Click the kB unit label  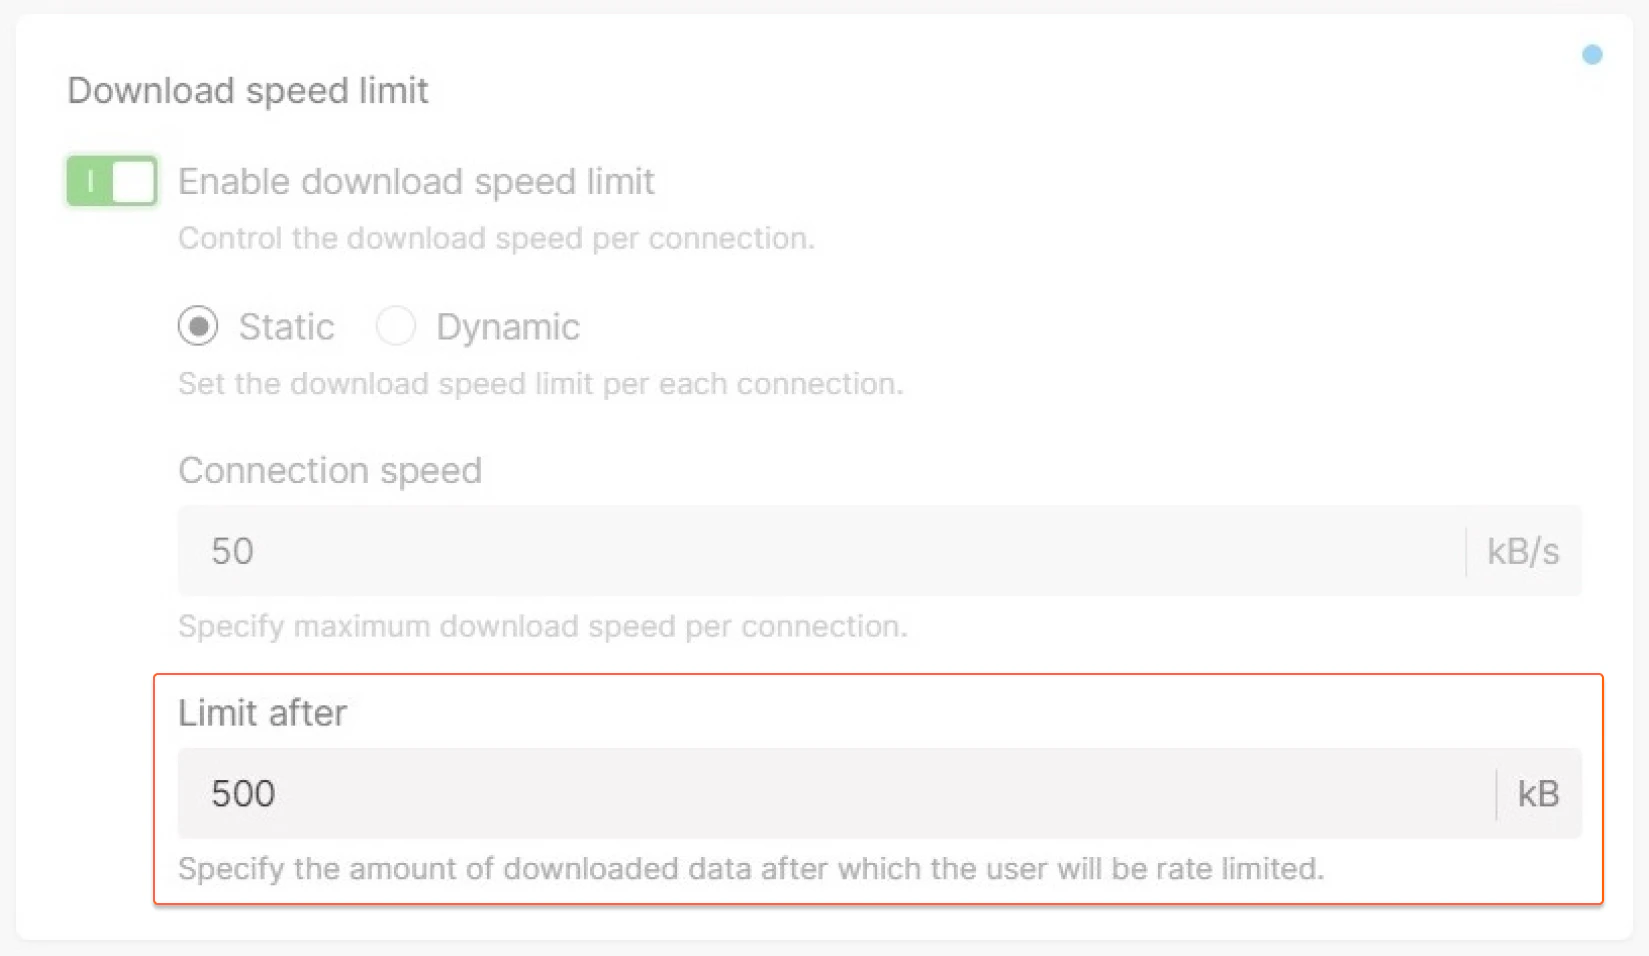point(1539,793)
